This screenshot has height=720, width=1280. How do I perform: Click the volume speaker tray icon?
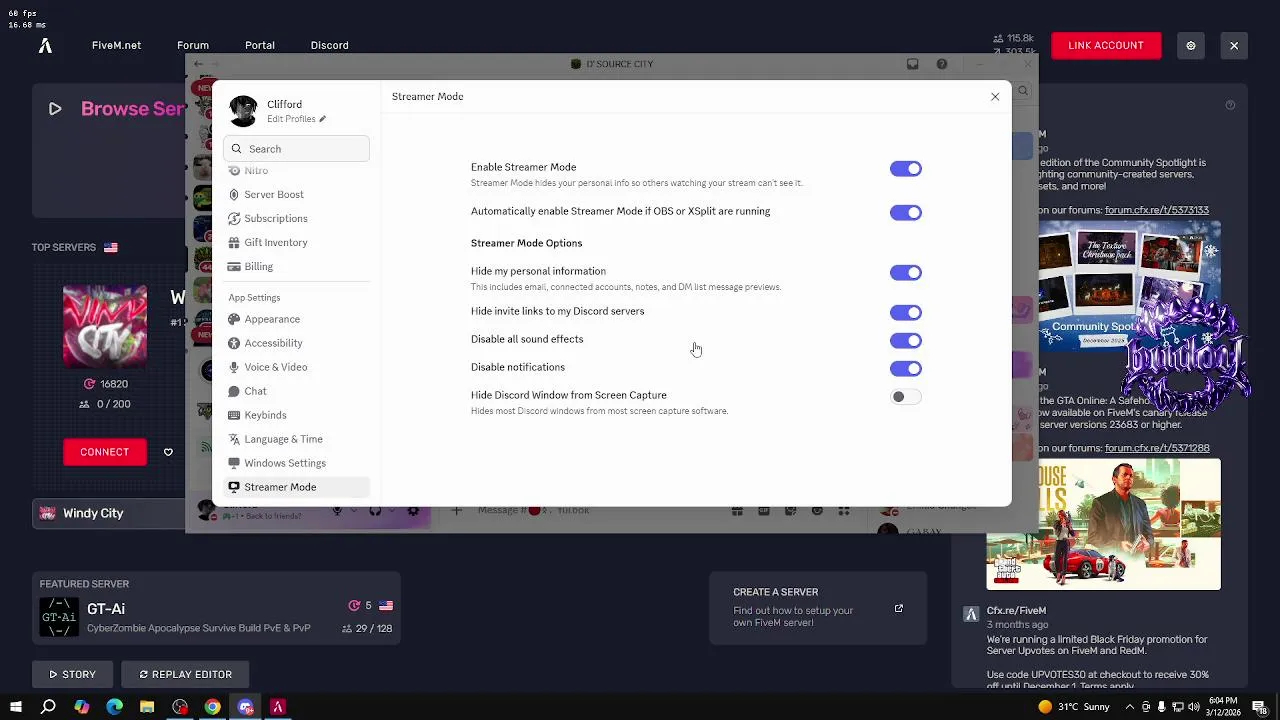coord(1195,707)
